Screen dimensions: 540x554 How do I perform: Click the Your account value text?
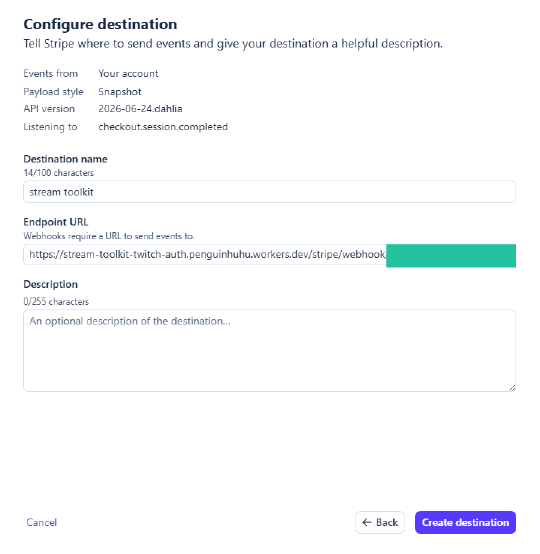(128, 73)
